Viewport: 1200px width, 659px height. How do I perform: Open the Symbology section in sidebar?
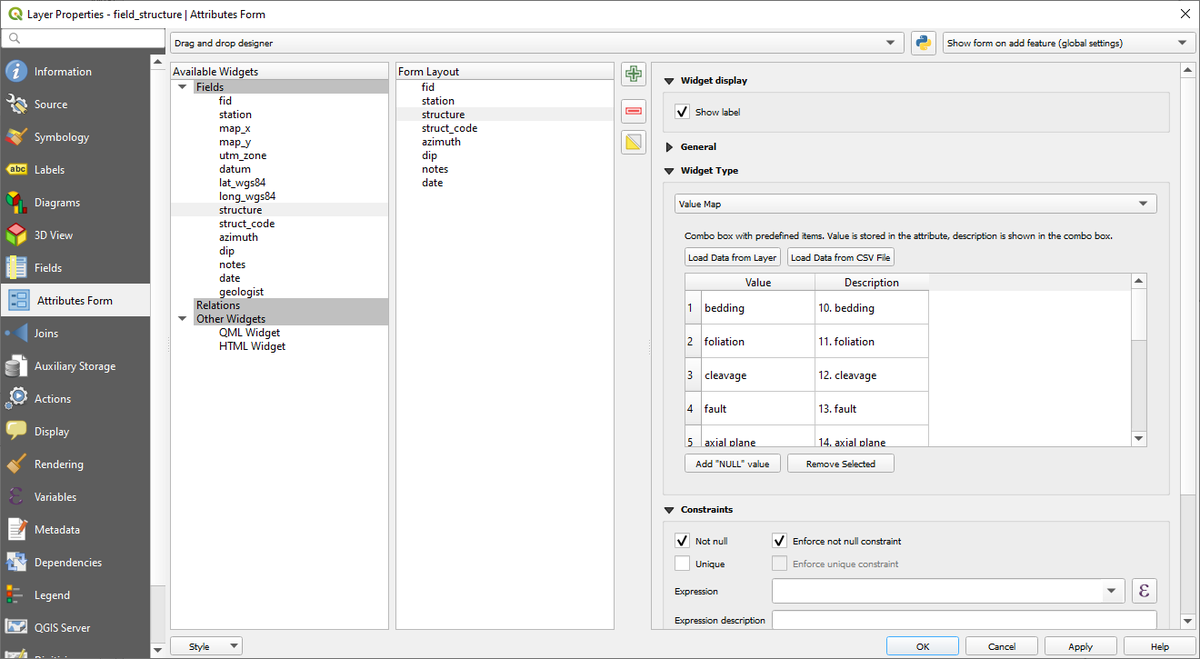pos(61,137)
